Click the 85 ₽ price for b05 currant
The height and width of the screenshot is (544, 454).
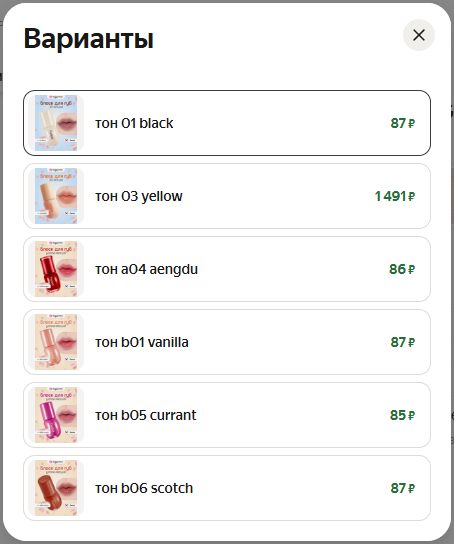(402, 415)
